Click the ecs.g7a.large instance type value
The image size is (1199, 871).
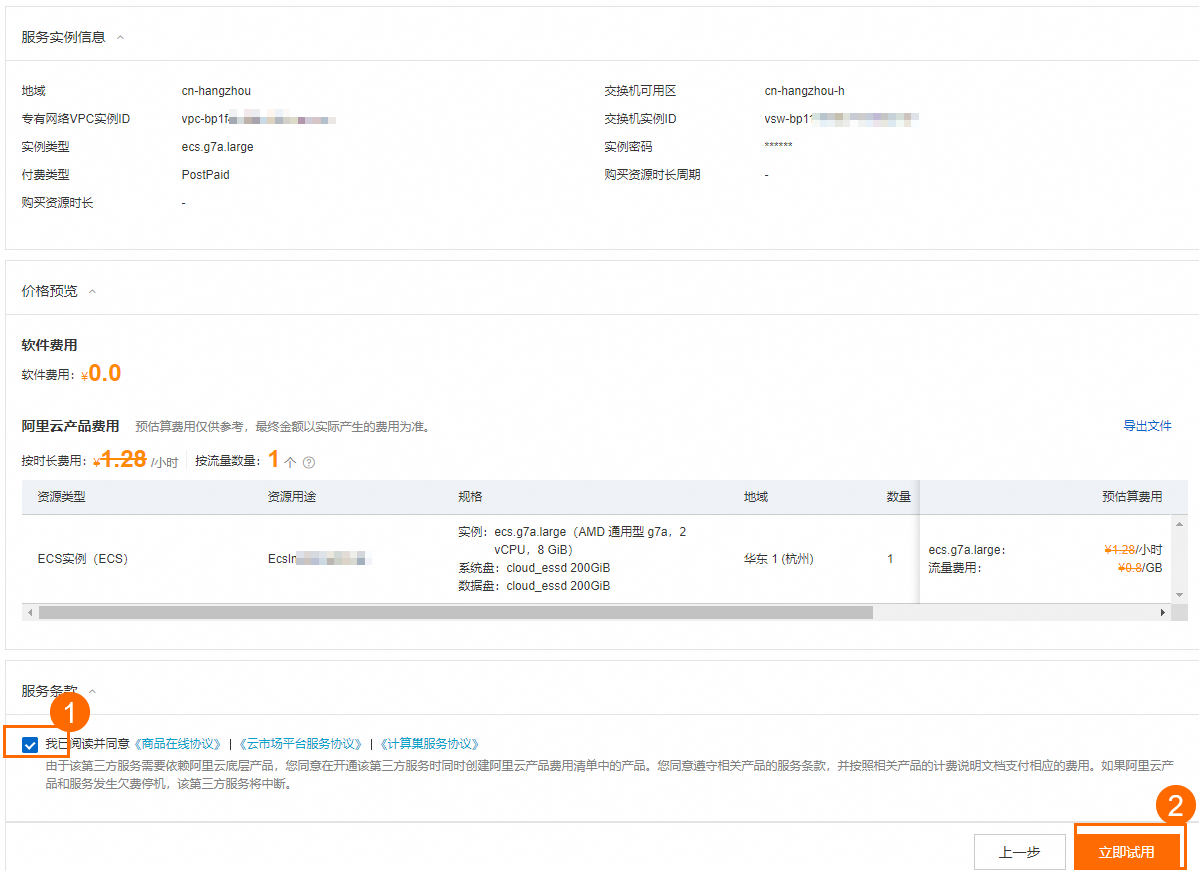click(217, 147)
